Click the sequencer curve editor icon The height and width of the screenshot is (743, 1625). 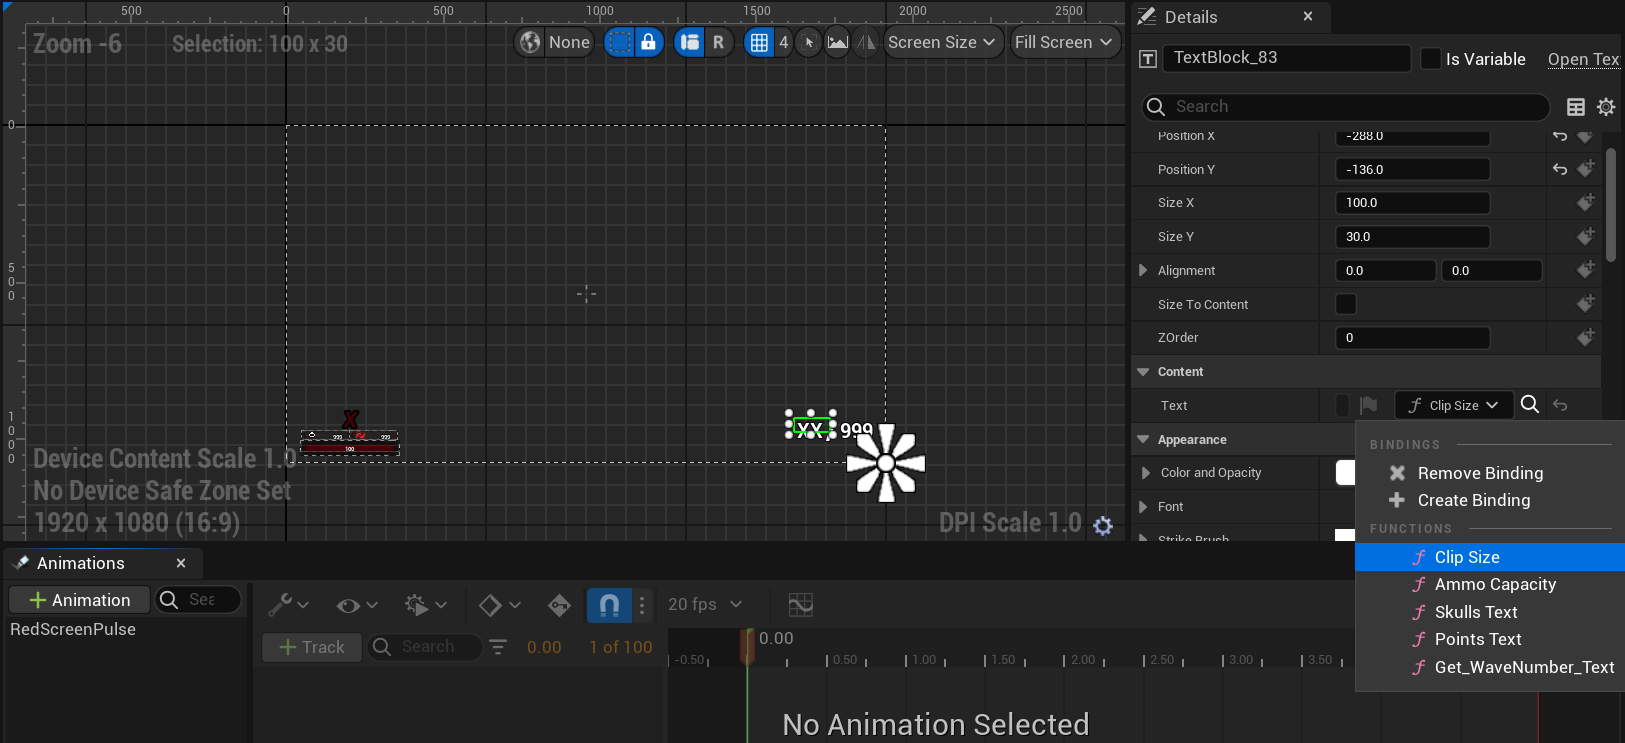pos(801,605)
